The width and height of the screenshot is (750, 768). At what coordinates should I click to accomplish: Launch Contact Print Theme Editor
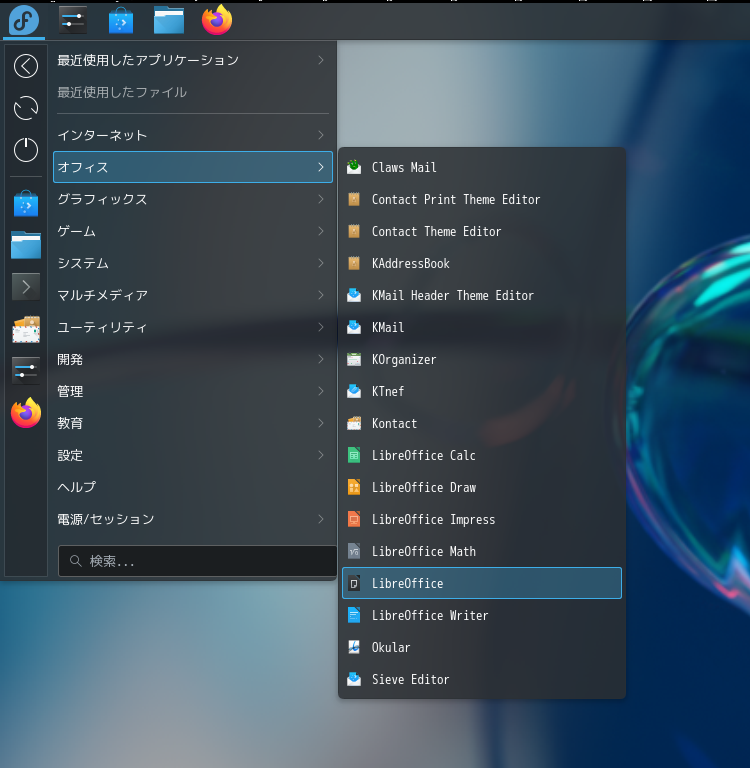(482, 199)
